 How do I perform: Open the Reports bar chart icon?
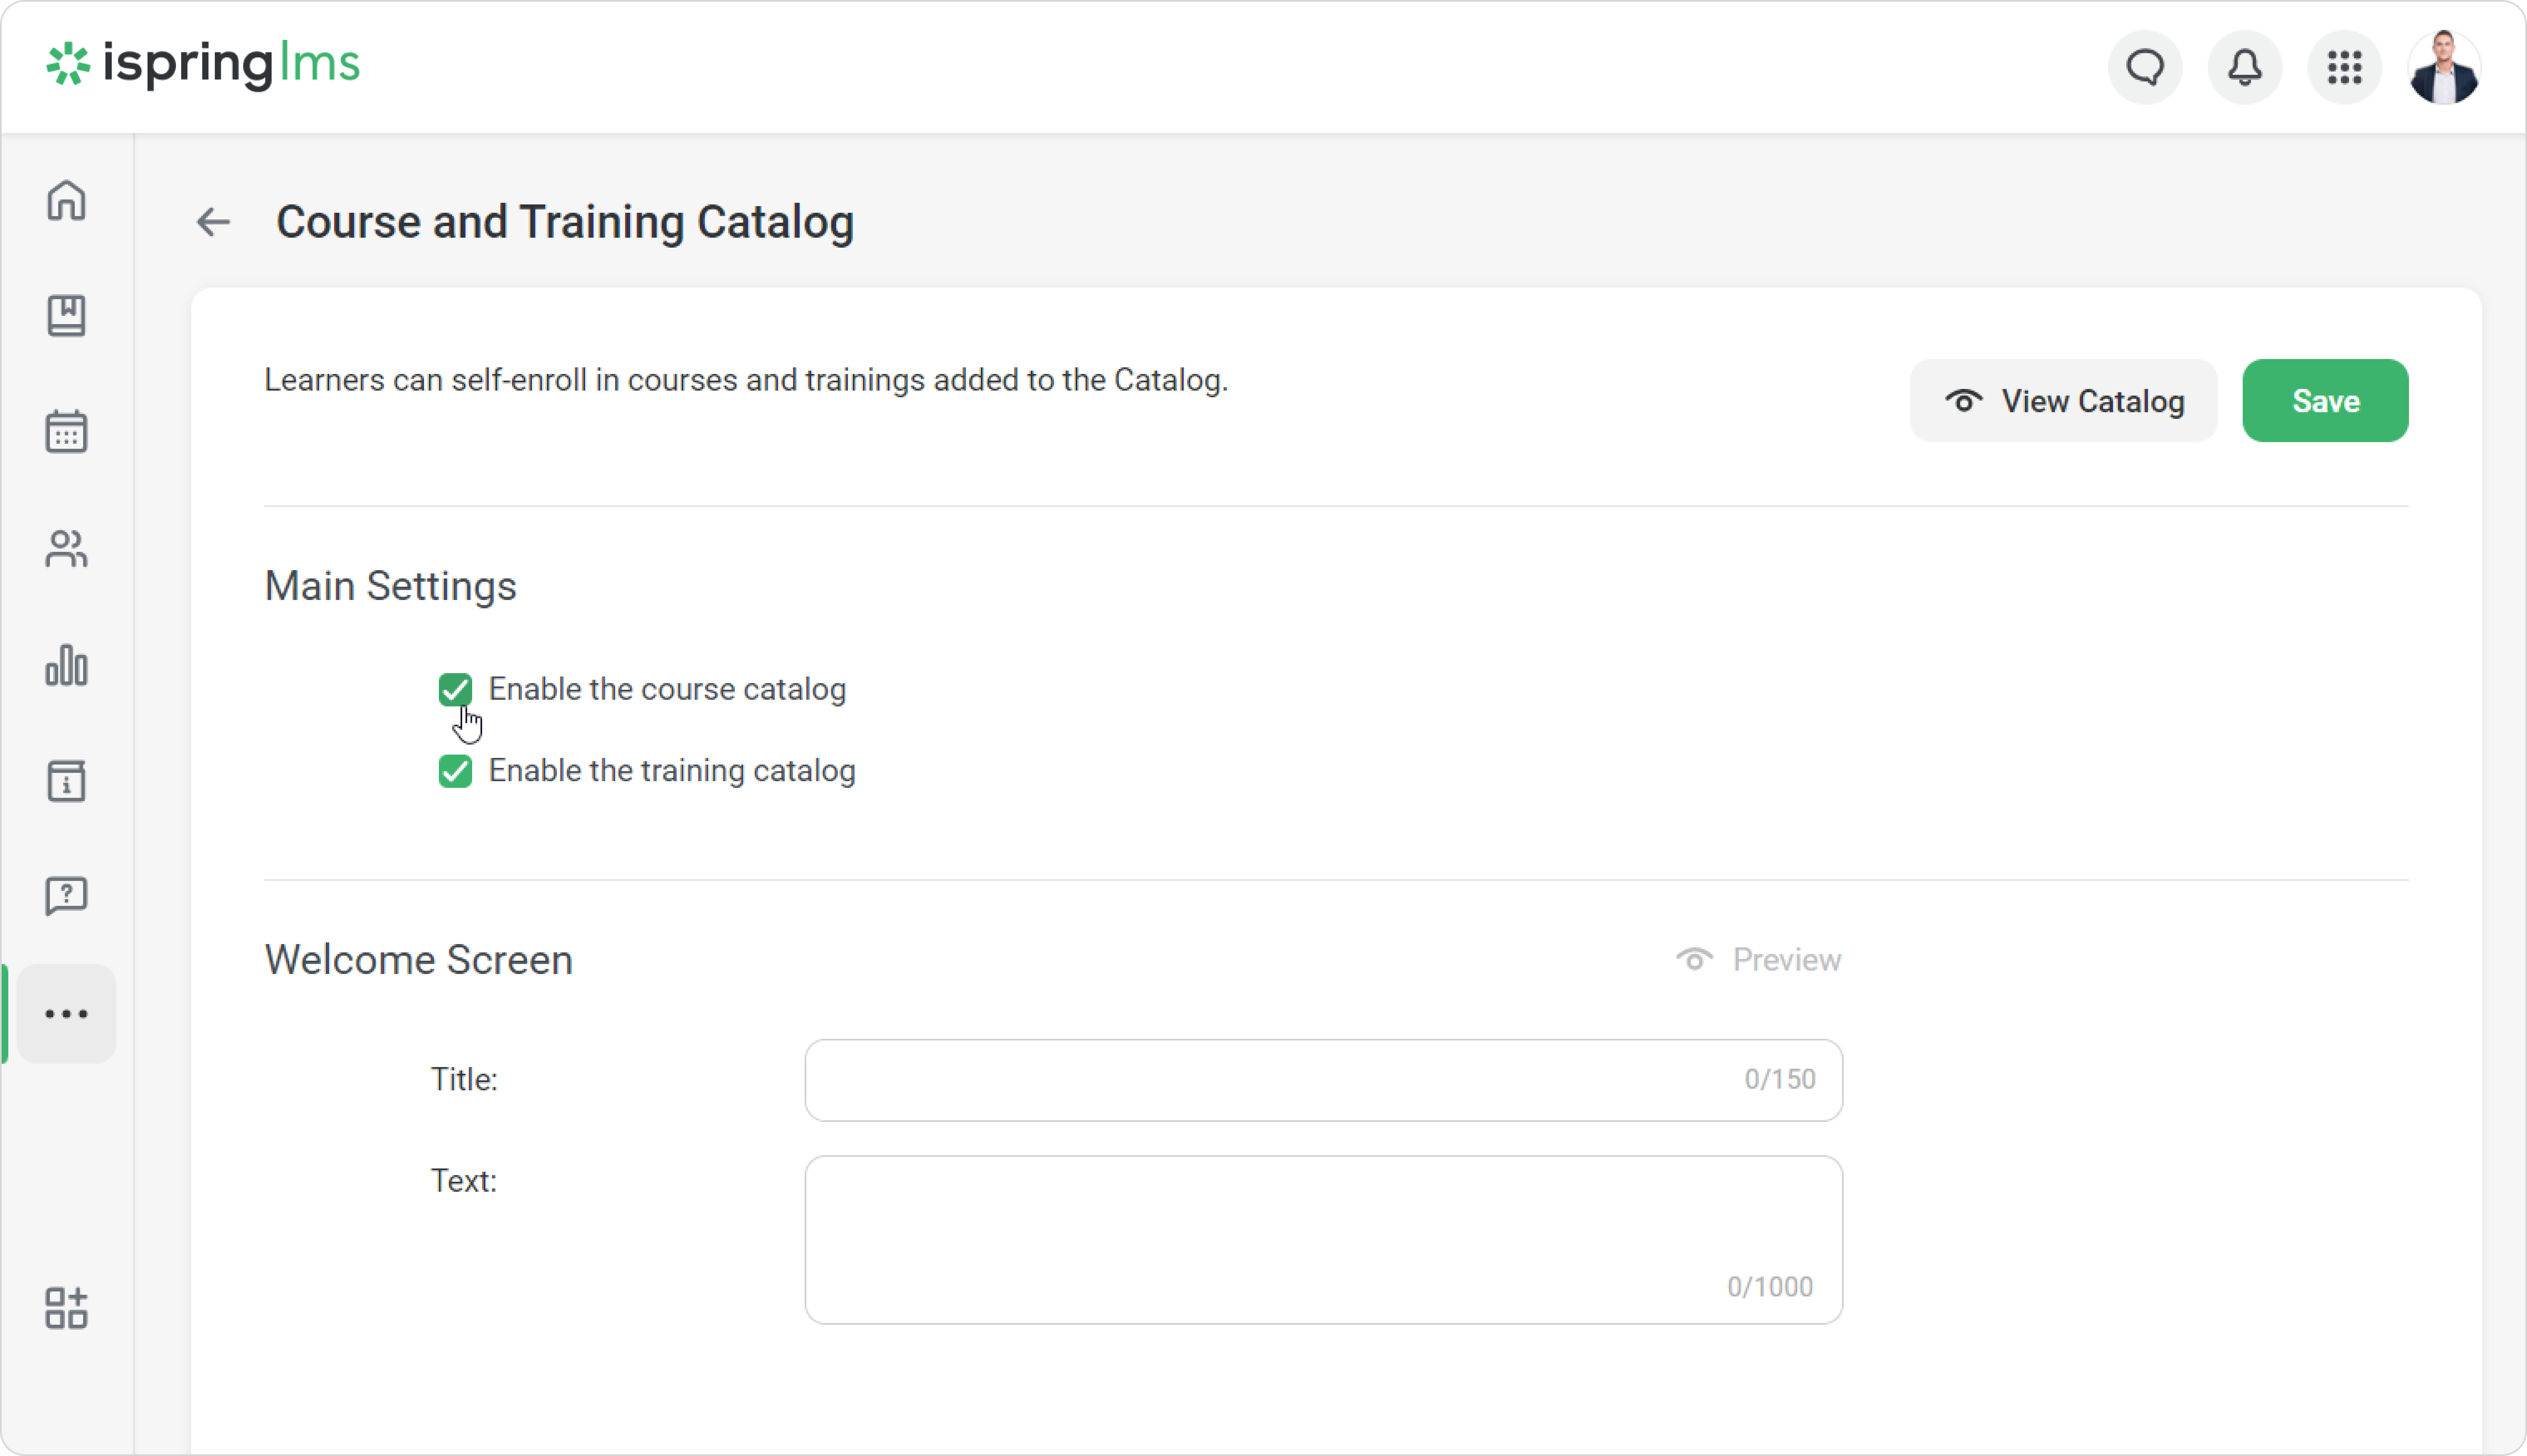[x=66, y=665]
